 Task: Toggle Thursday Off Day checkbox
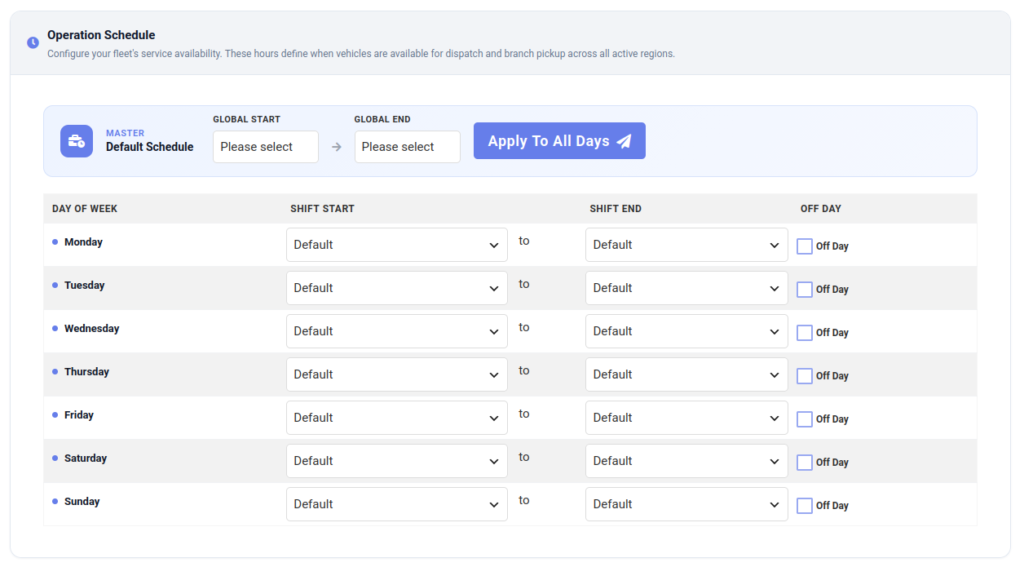(805, 376)
